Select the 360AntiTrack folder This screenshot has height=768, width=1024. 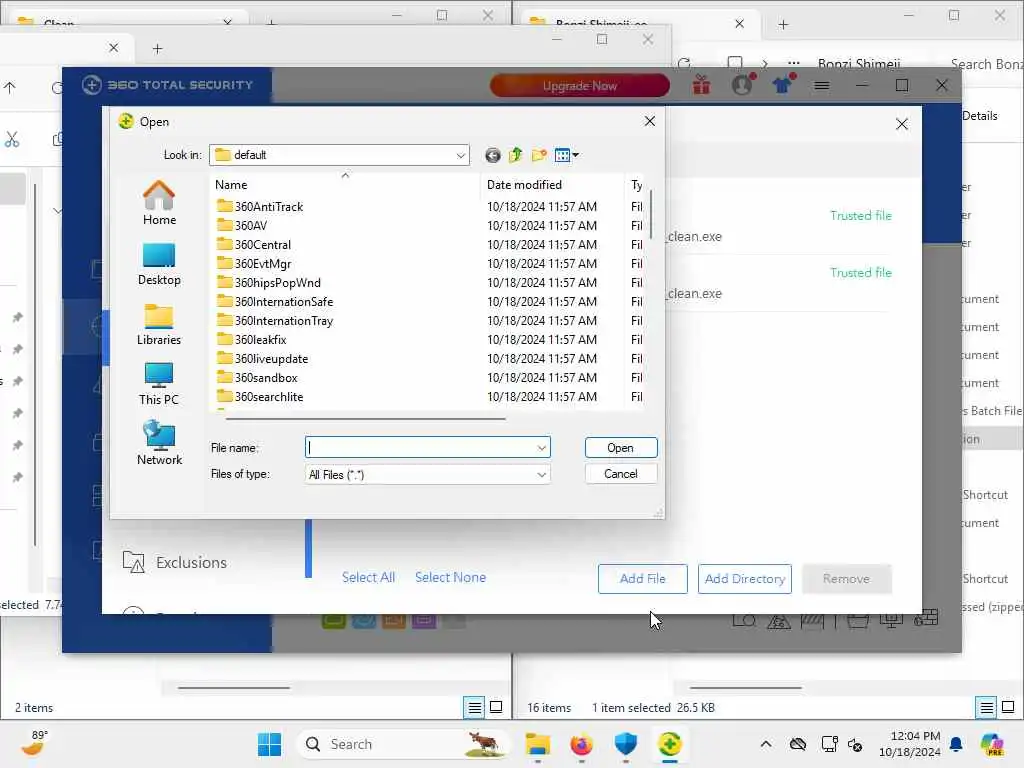[260, 206]
